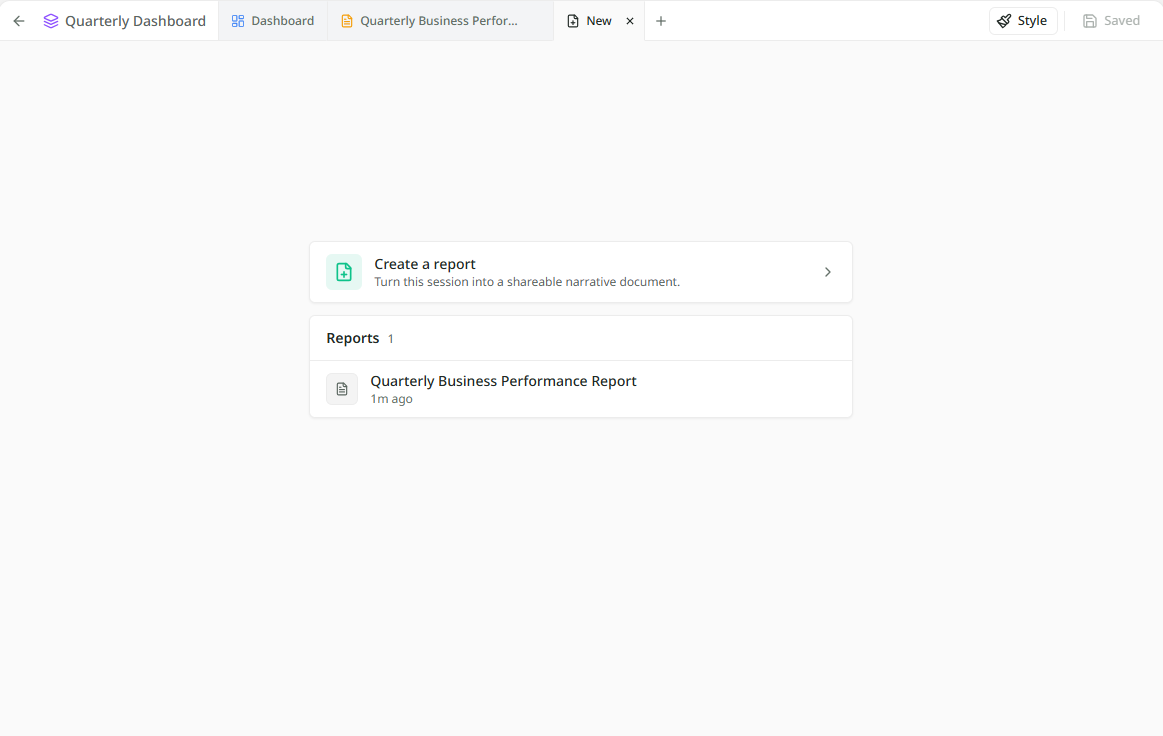Click the orange report tab icon
The image size is (1163, 736).
click(346, 21)
